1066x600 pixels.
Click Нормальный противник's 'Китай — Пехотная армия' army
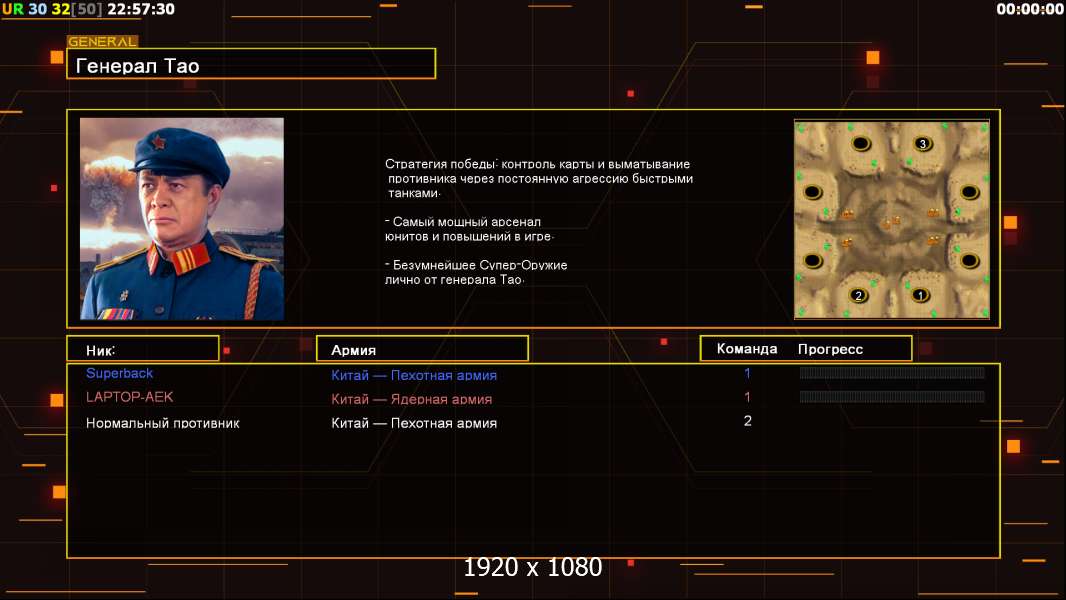(x=413, y=423)
